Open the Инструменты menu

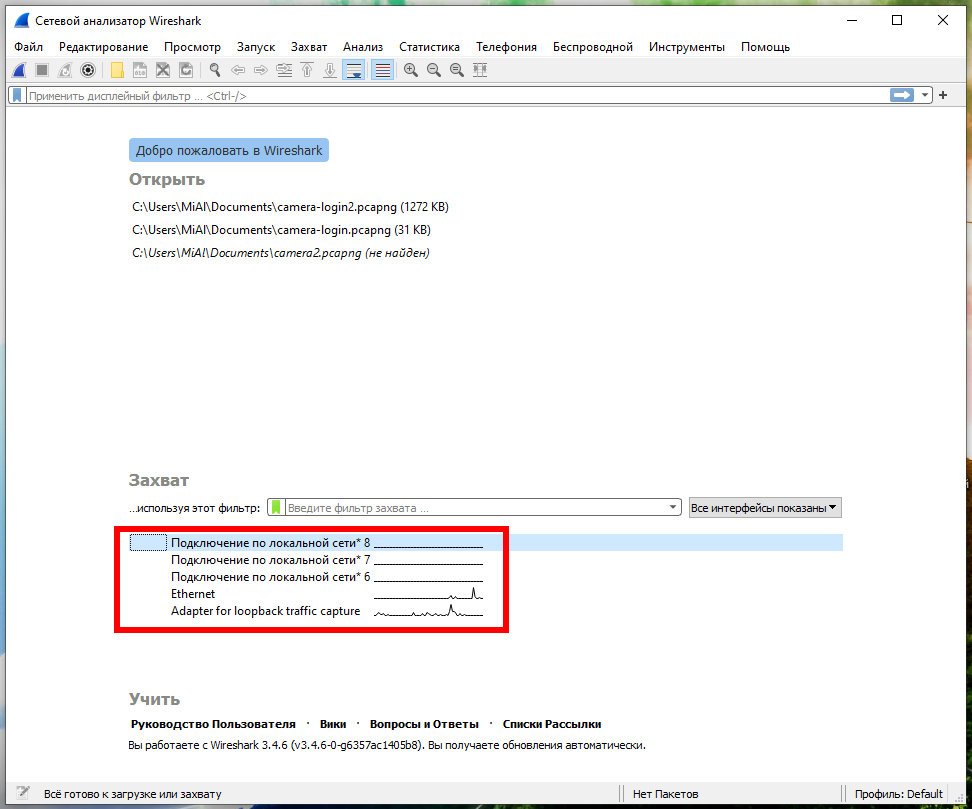[x=686, y=47]
